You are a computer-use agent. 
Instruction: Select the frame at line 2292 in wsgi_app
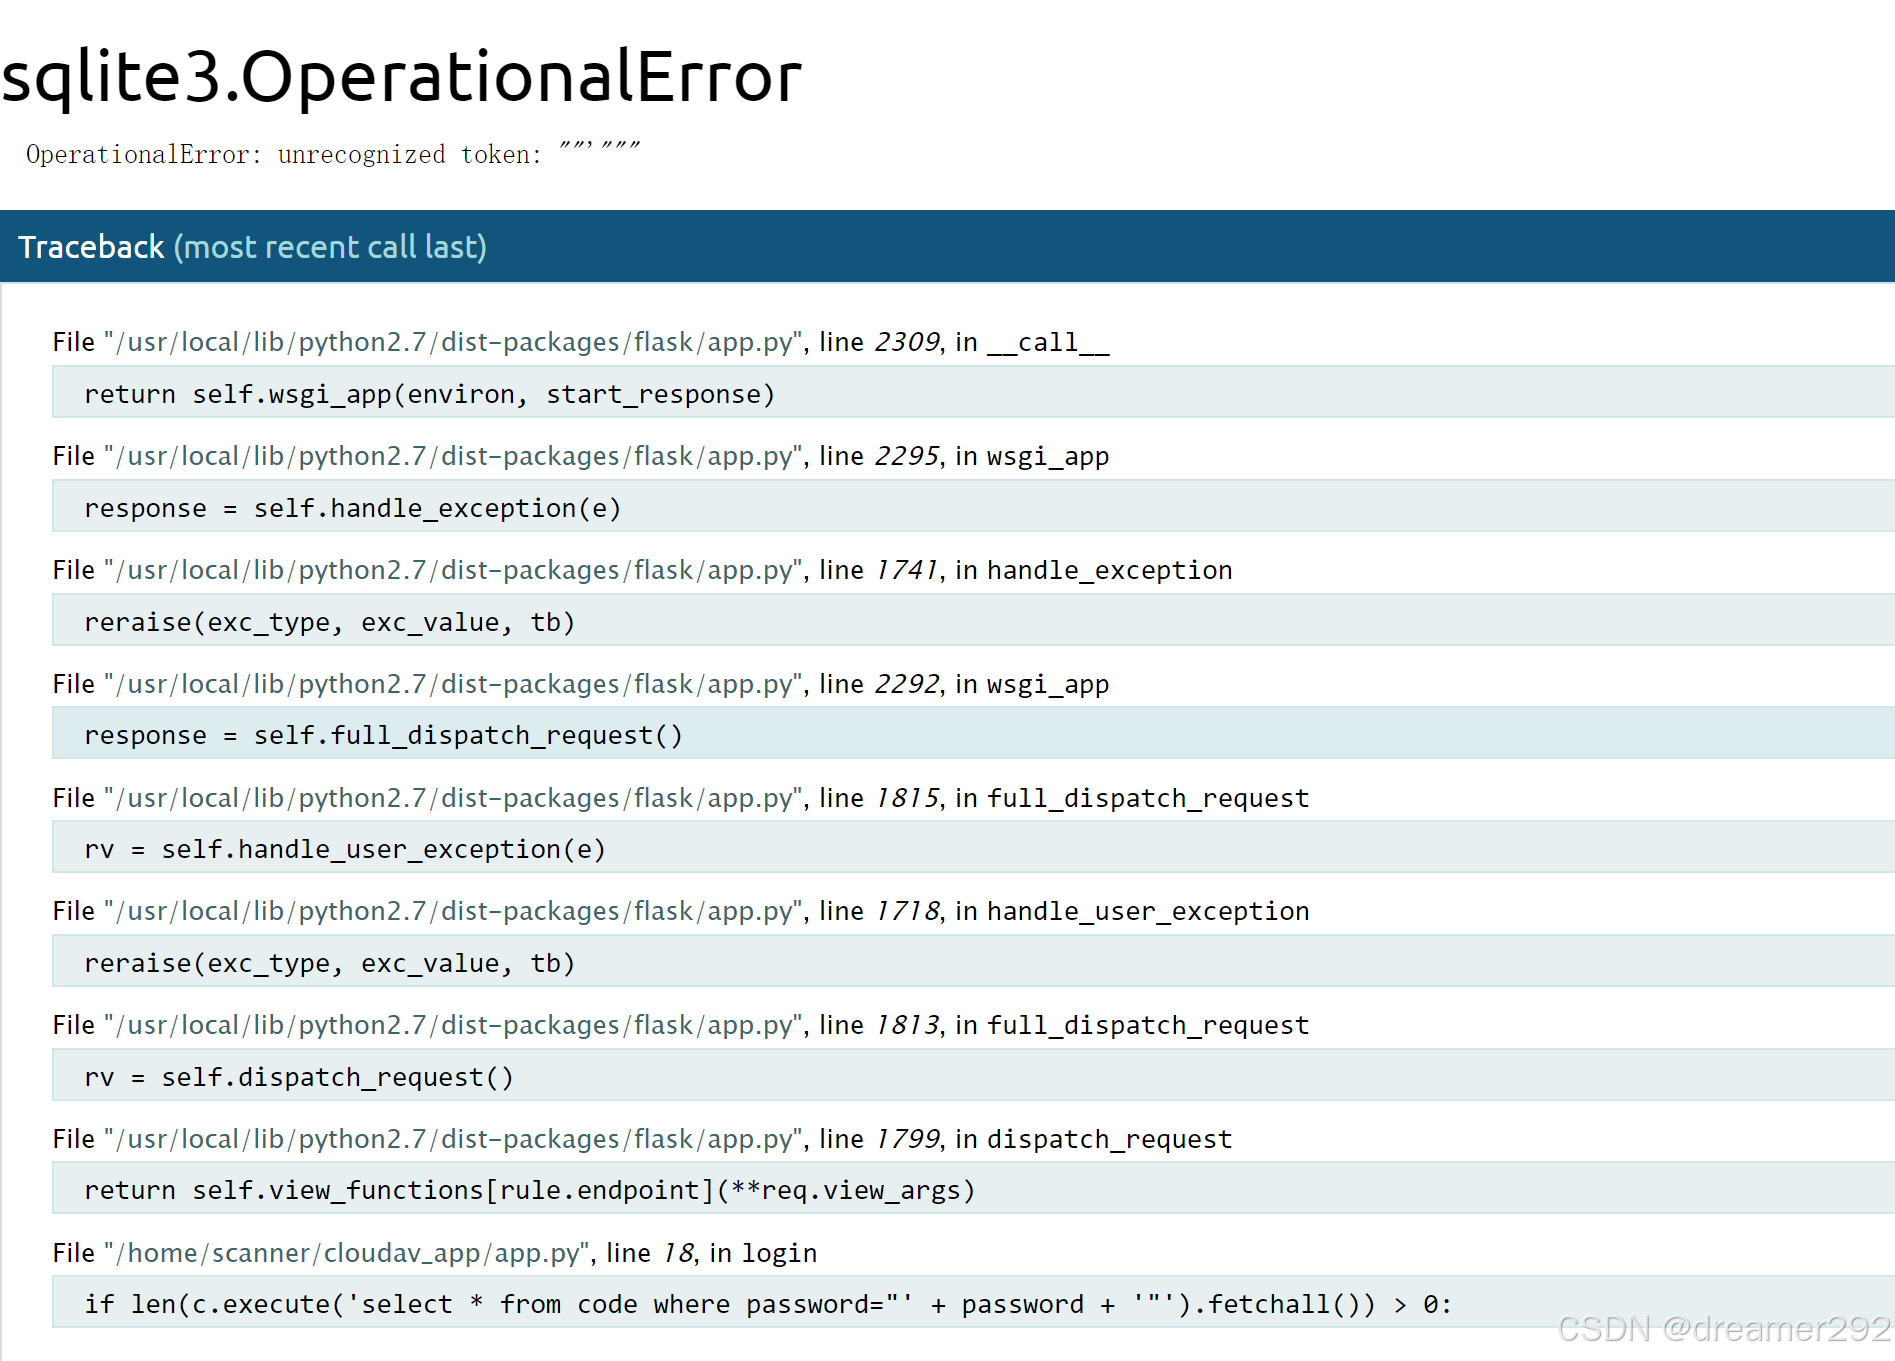pyautogui.click(x=580, y=684)
